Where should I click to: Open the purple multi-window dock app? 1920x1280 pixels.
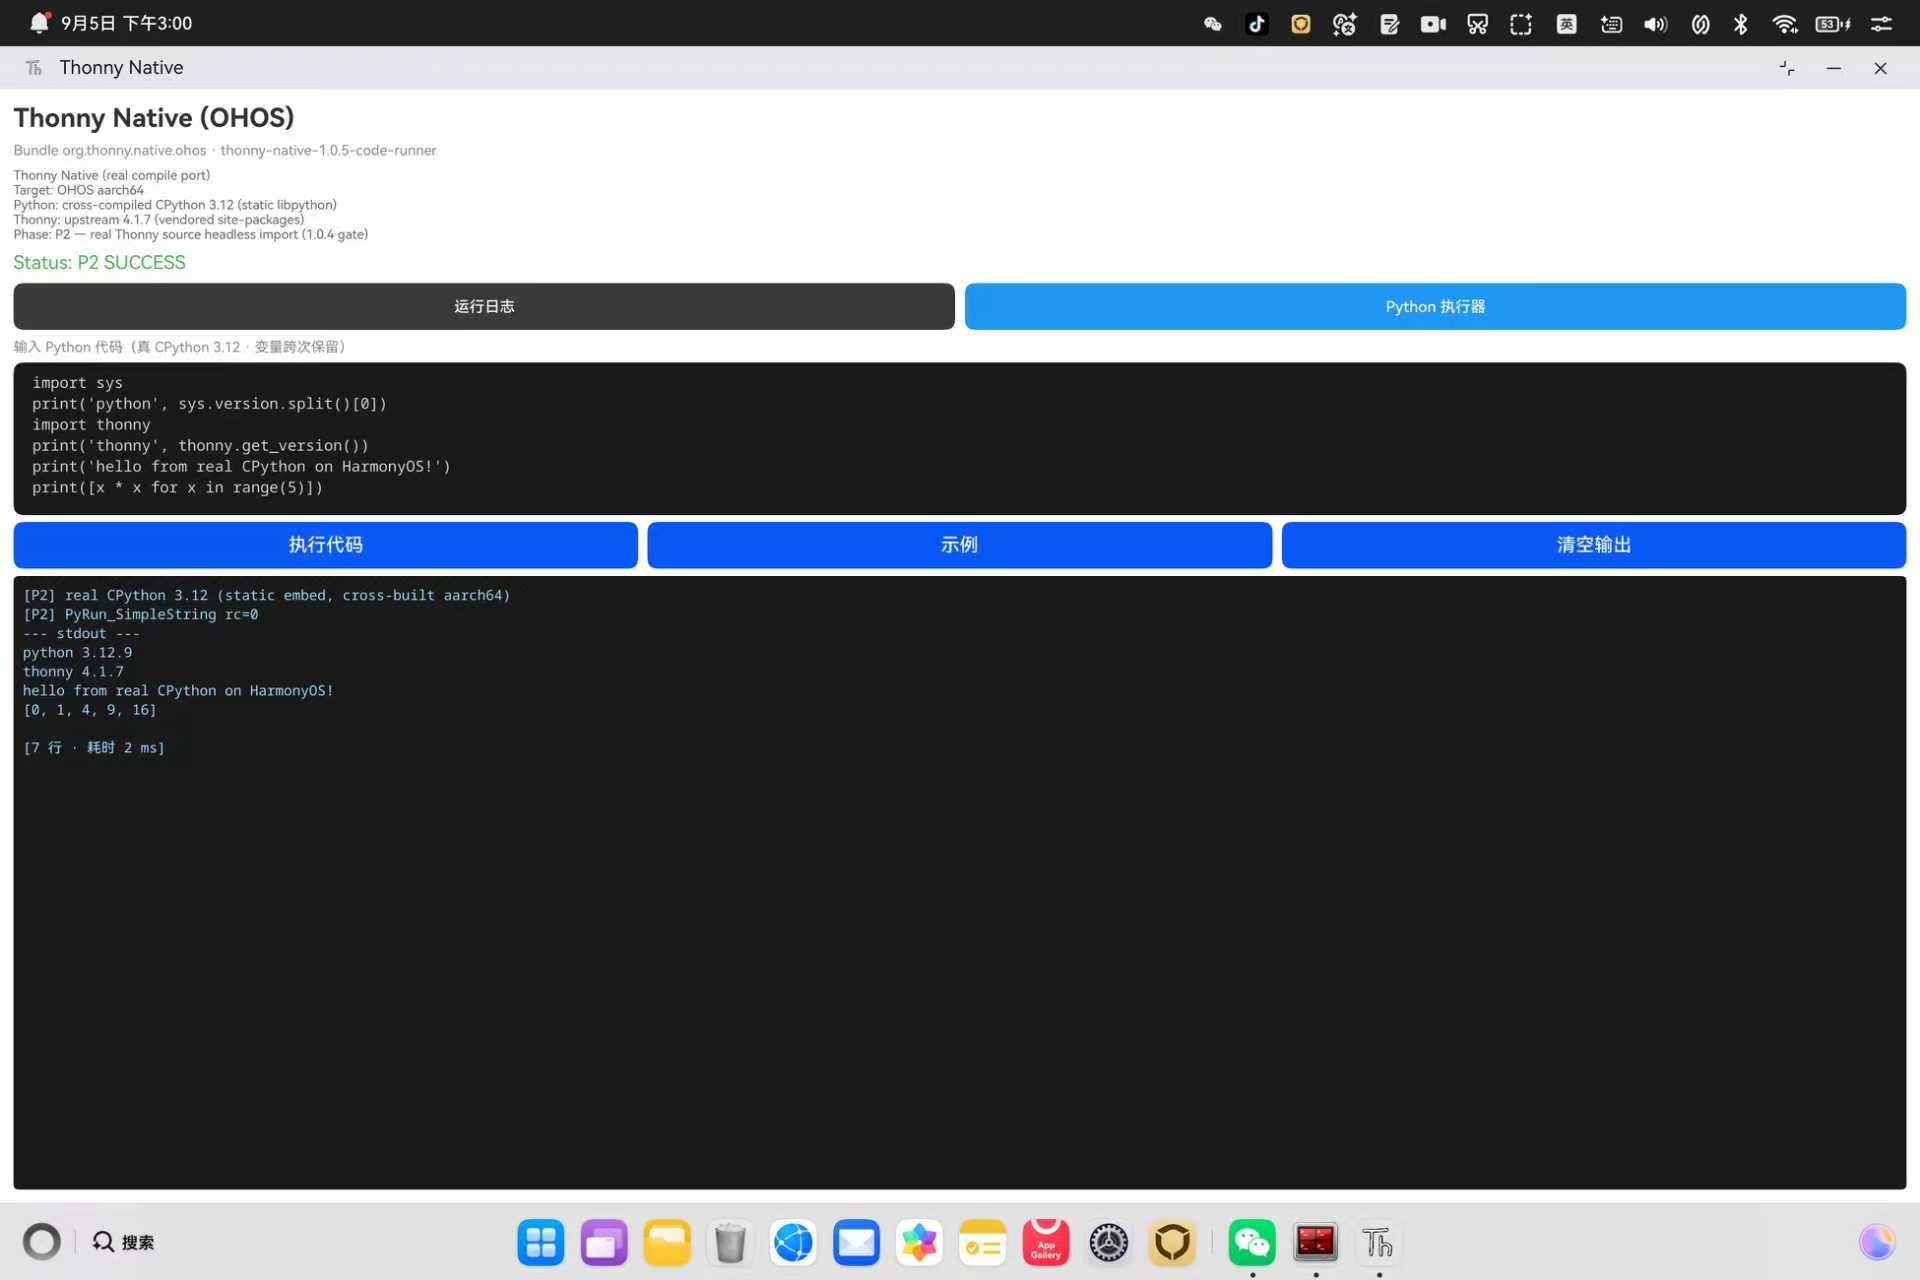[x=604, y=1242]
